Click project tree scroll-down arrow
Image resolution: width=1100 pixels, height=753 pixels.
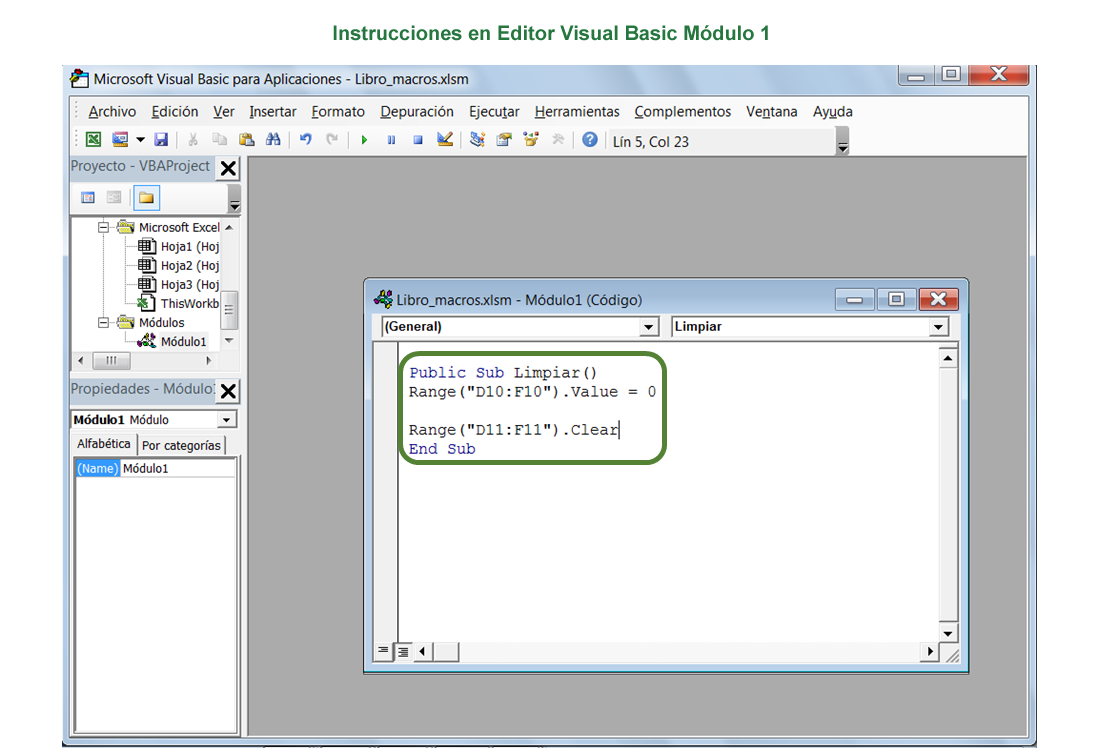pyautogui.click(x=229, y=340)
